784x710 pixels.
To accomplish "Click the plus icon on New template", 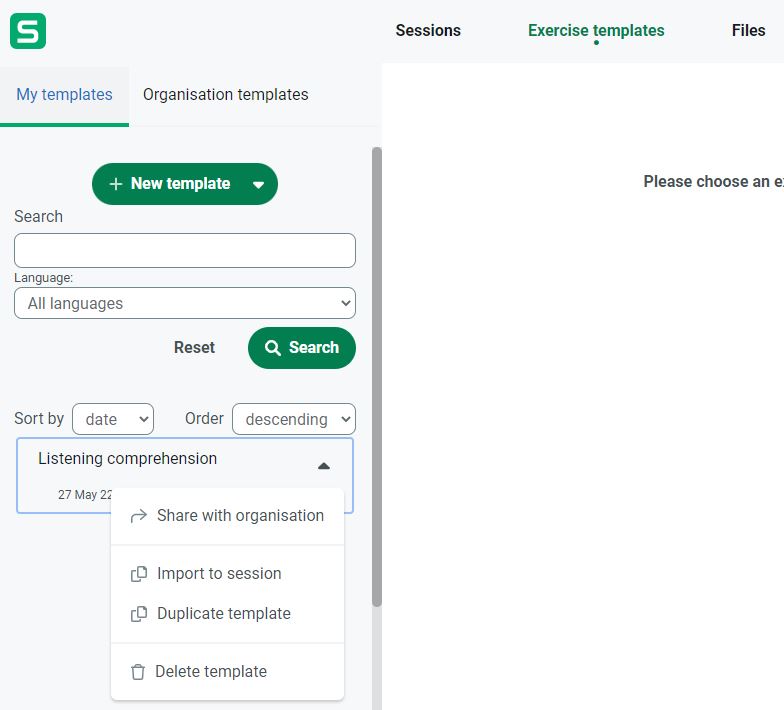I will click(116, 184).
